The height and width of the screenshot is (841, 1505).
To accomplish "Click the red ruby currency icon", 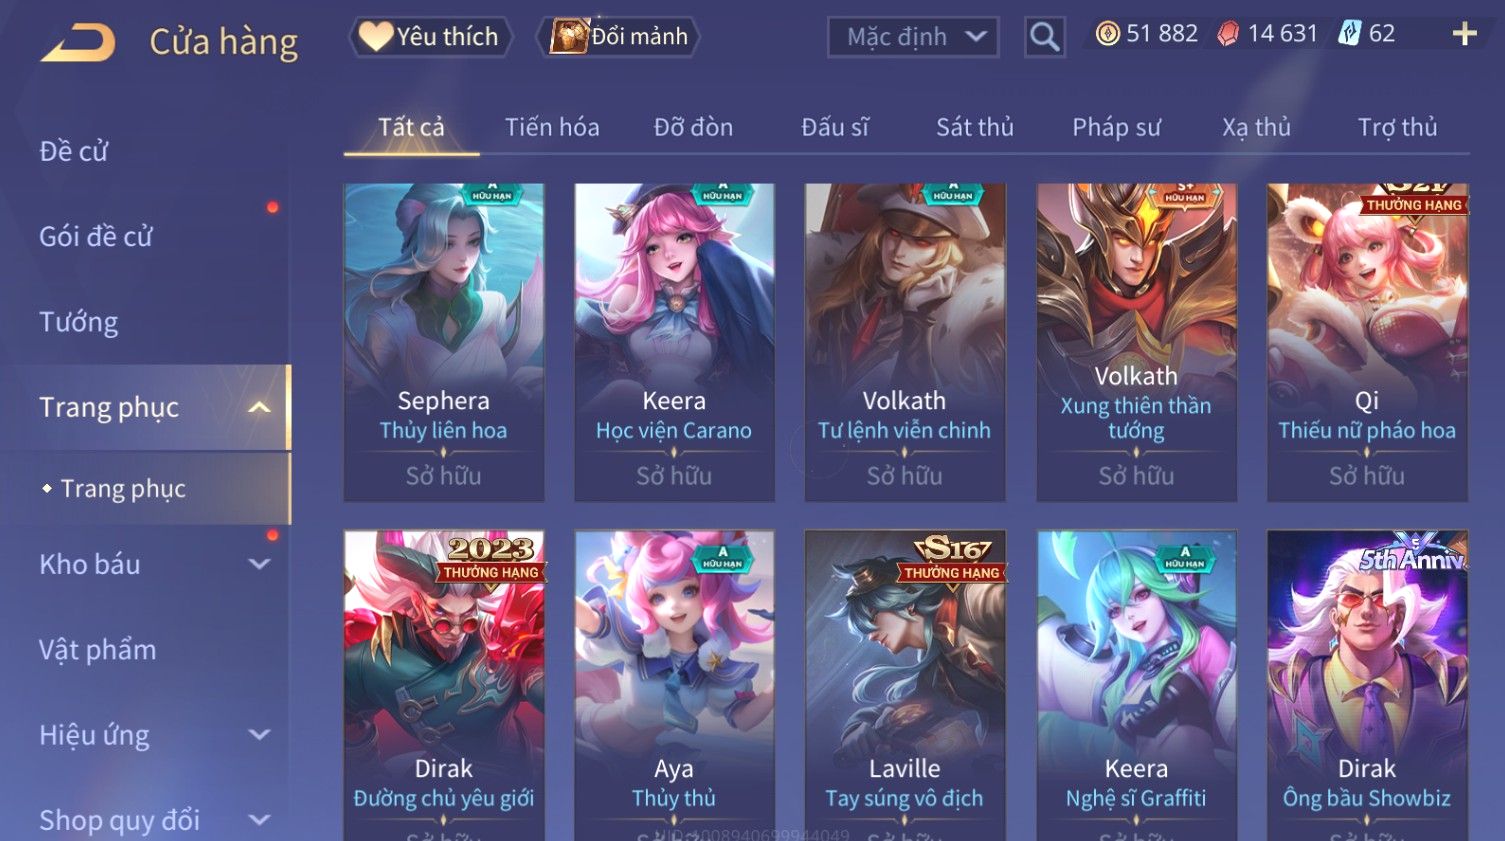I will (x=1228, y=34).
